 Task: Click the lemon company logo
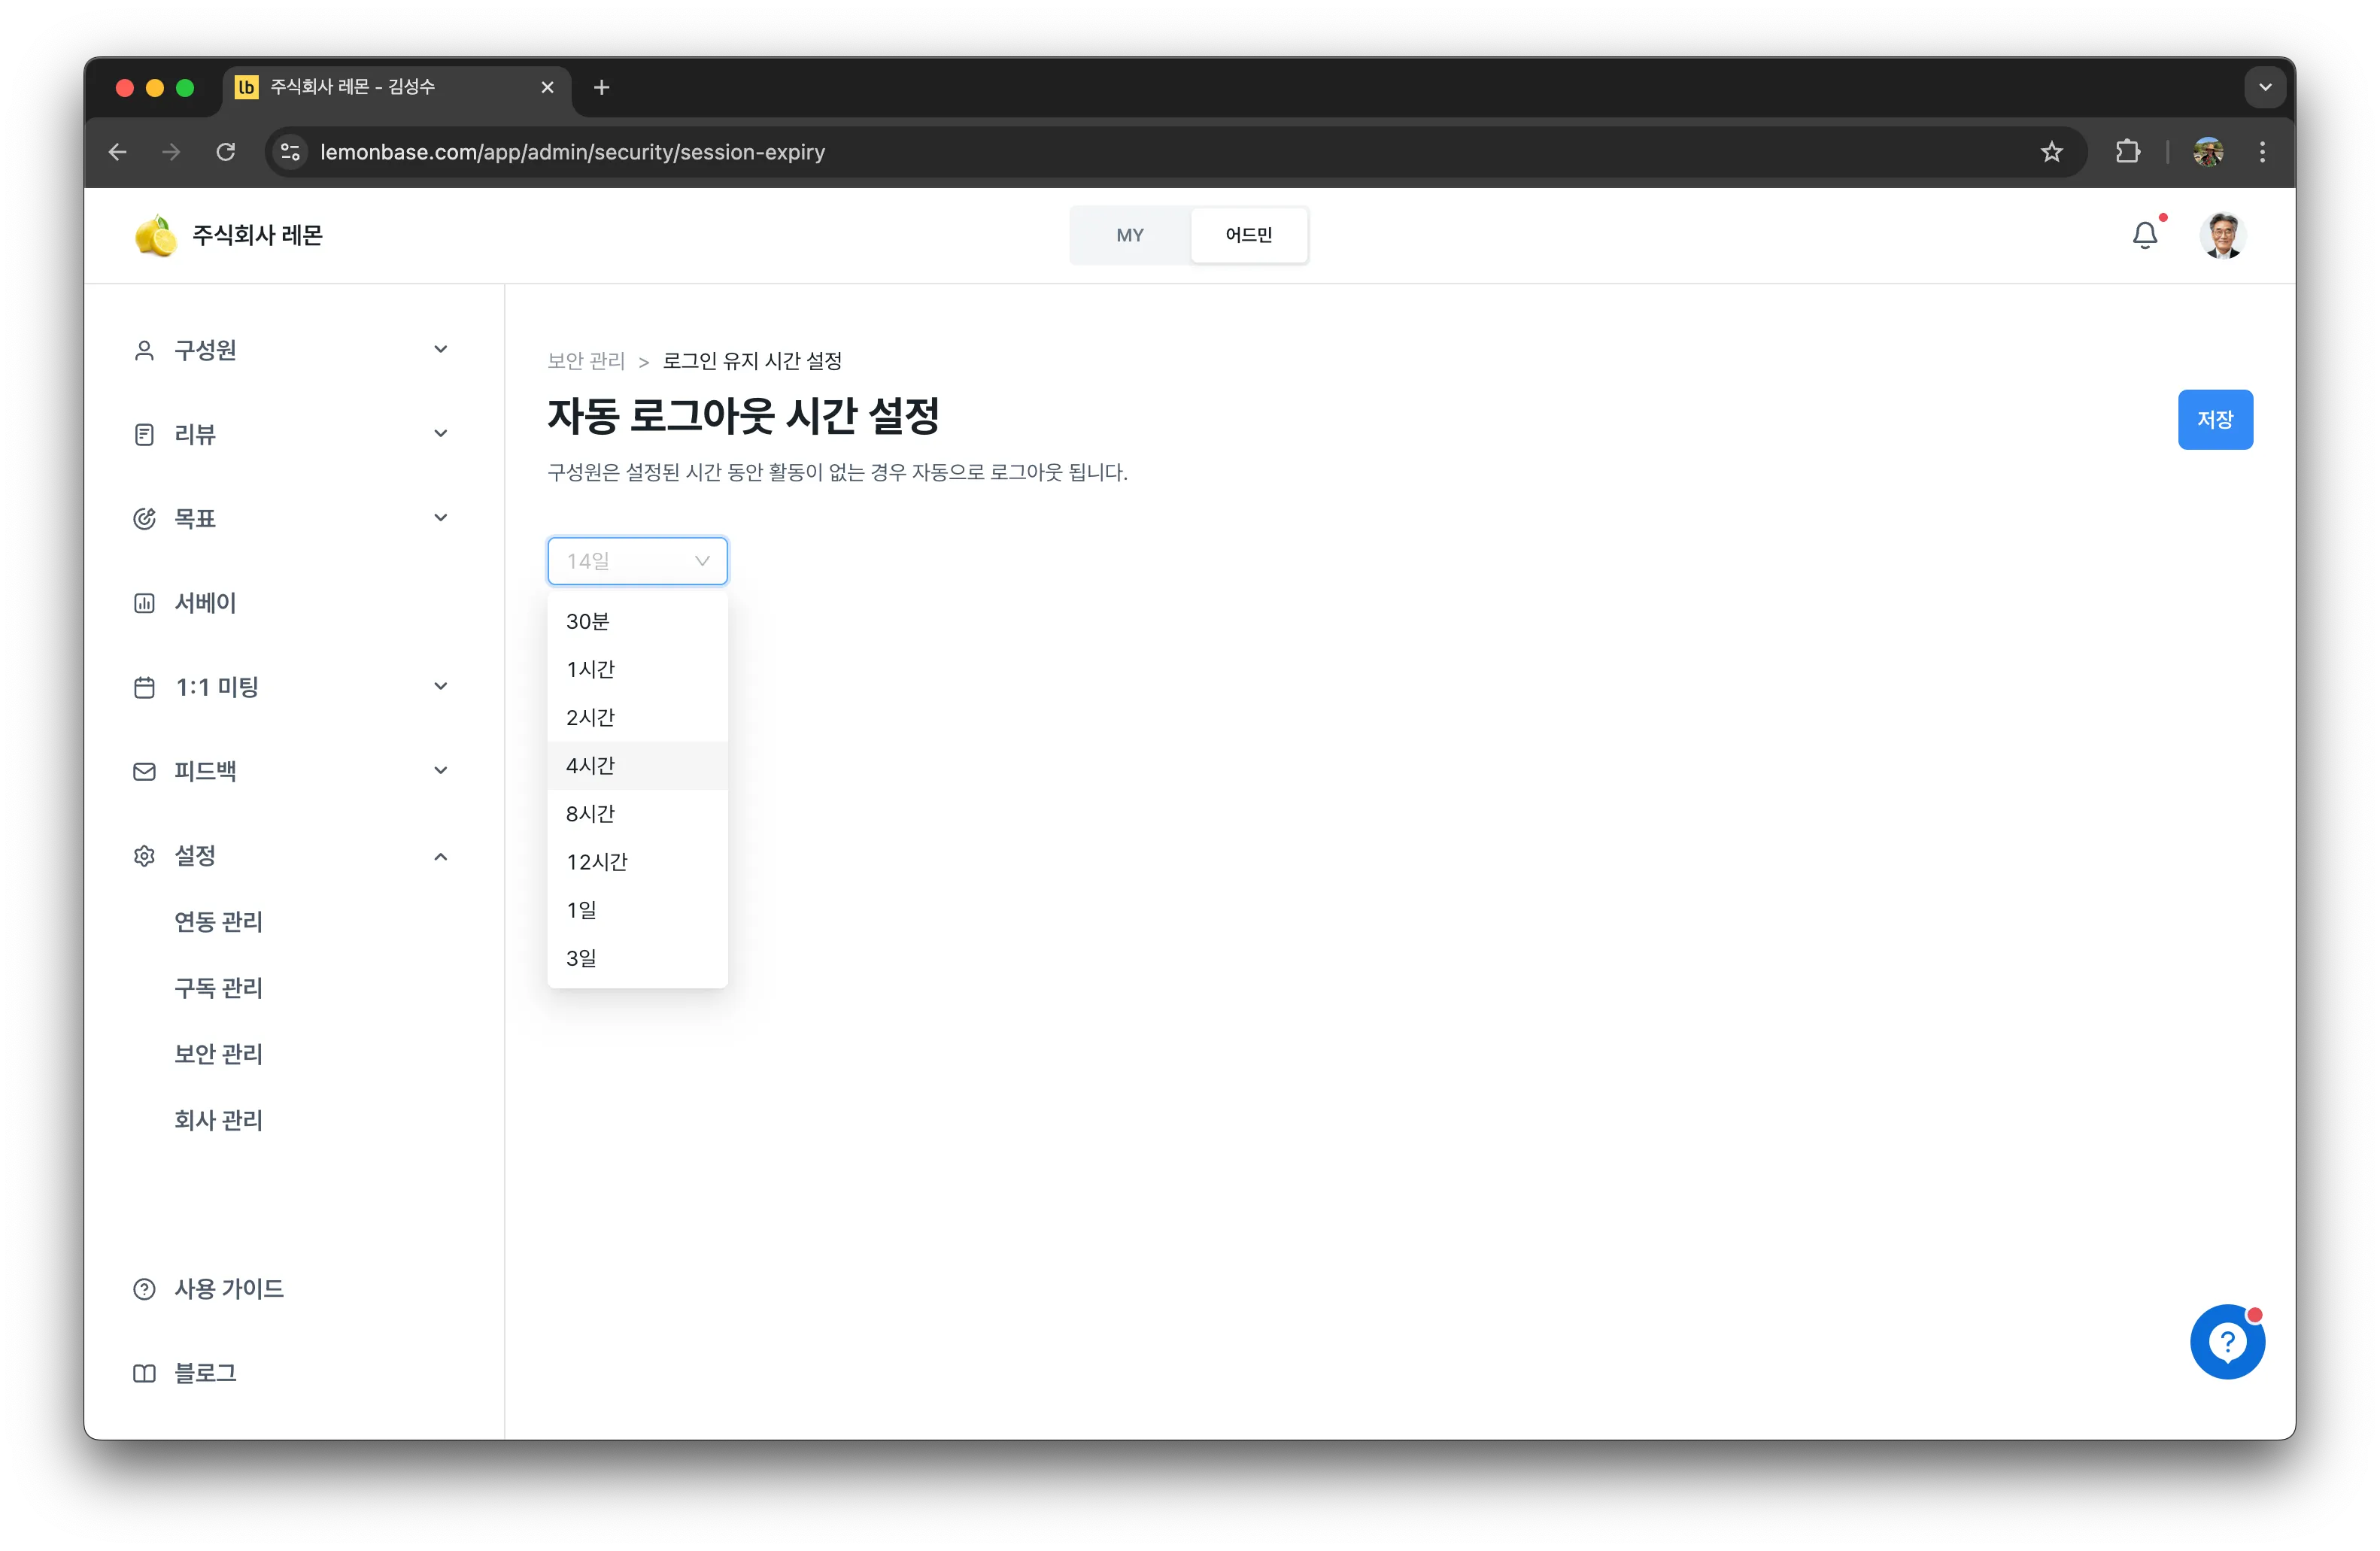tap(155, 236)
